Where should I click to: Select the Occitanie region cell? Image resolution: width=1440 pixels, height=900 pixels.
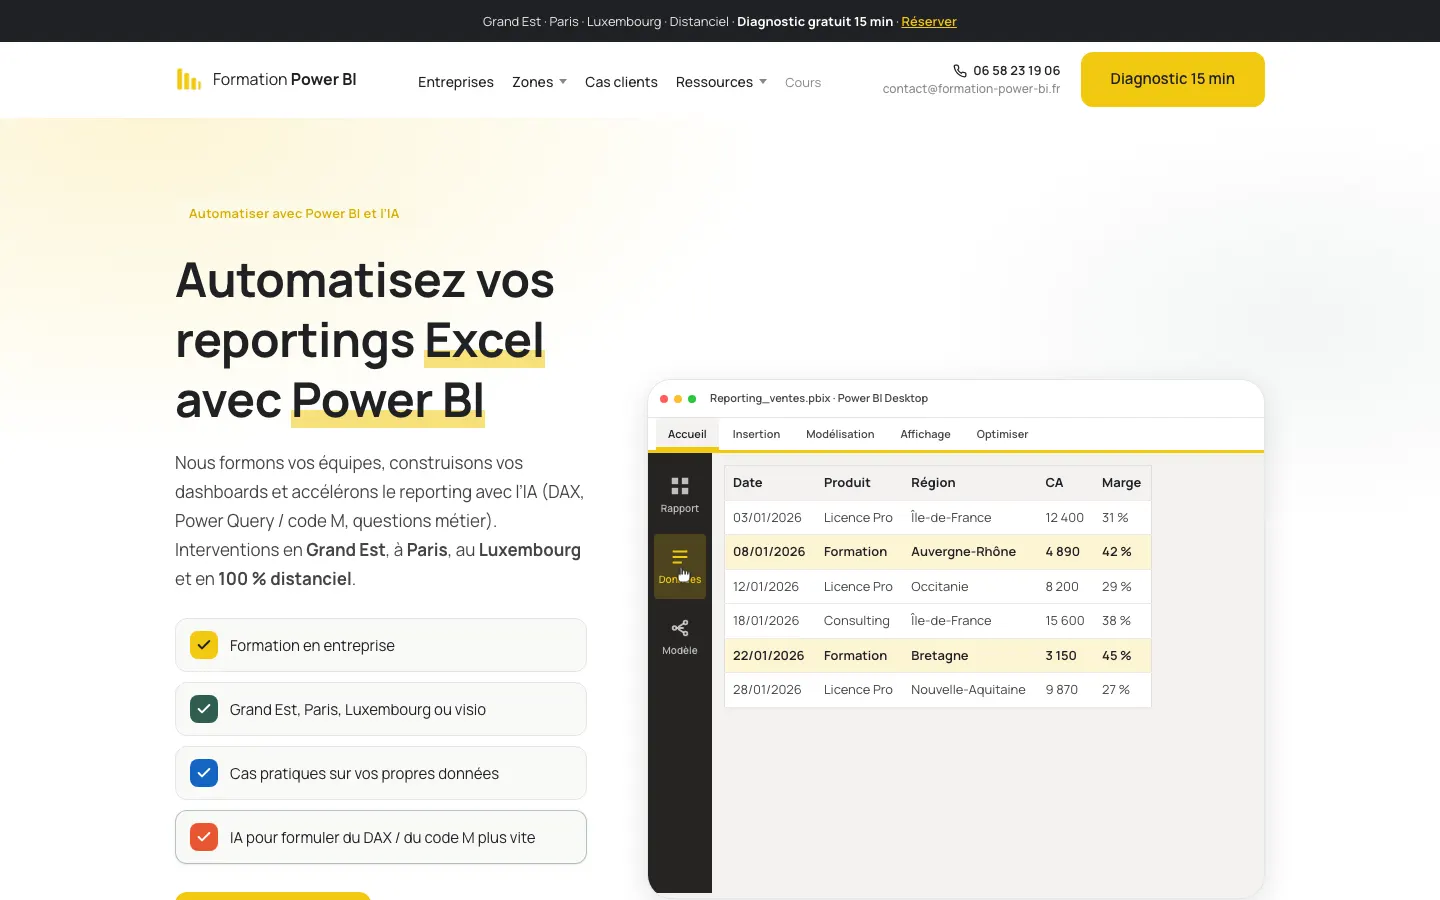pyautogui.click(x=939, y=586)
